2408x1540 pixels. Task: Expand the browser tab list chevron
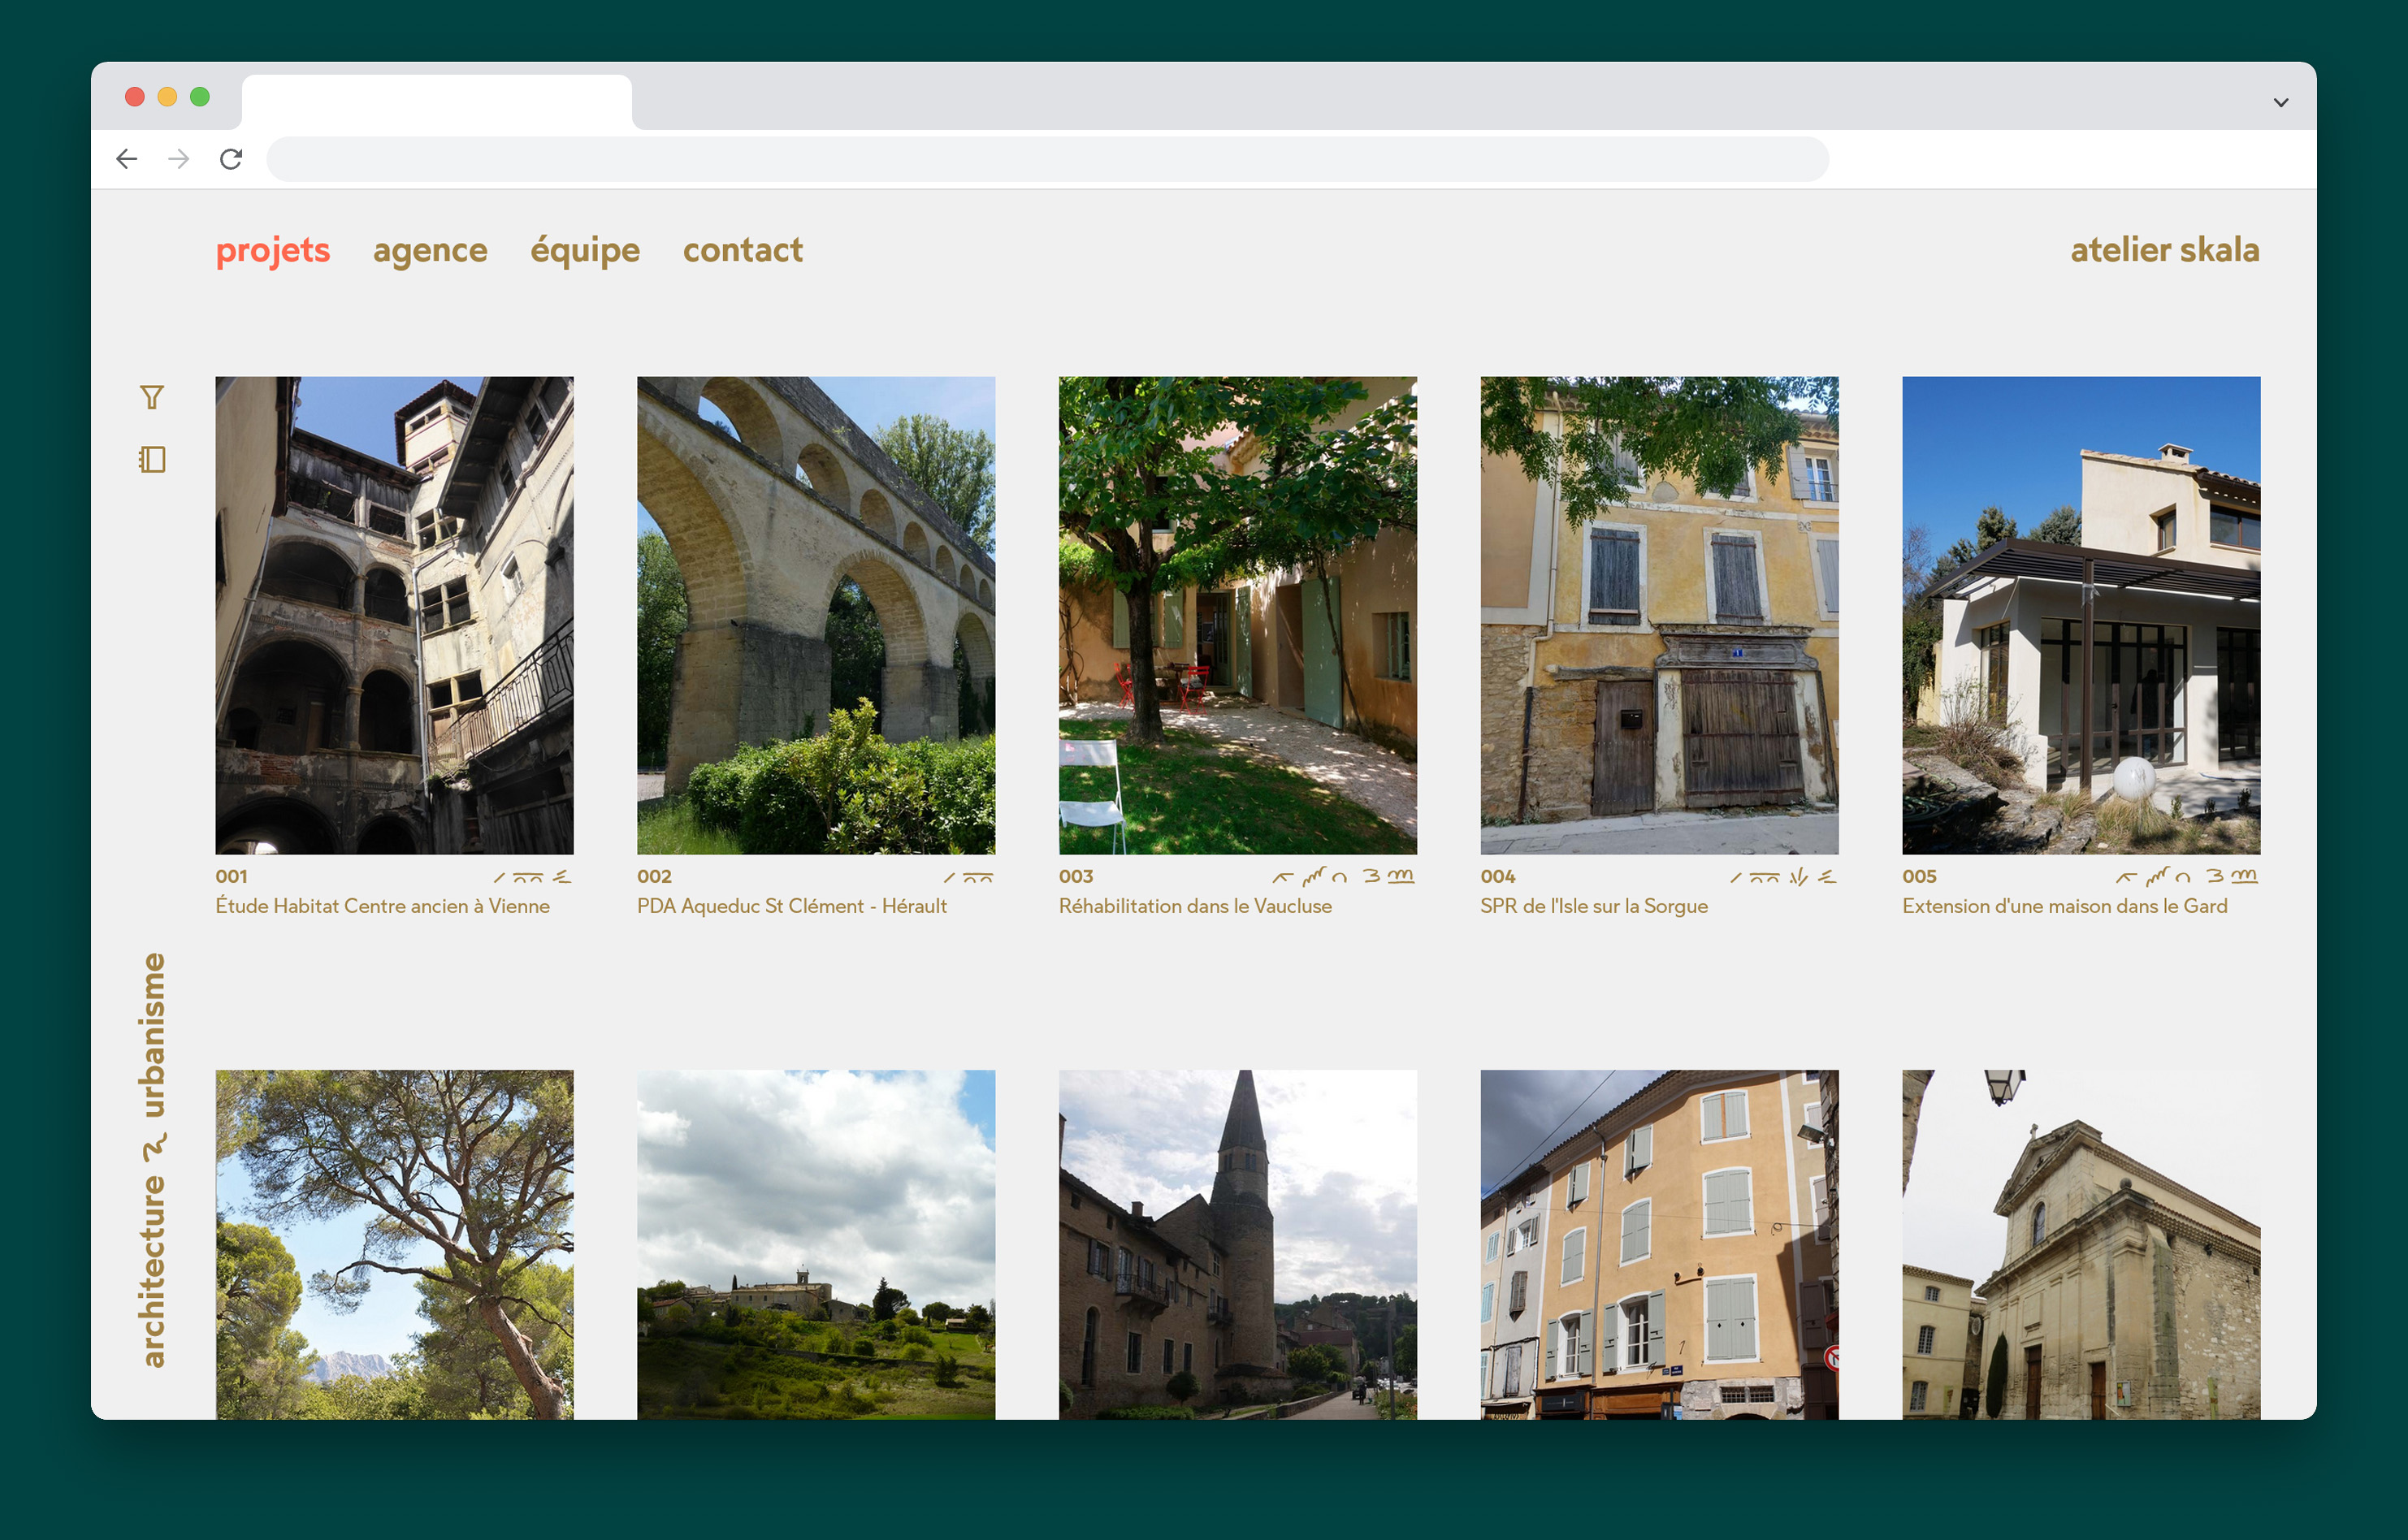2281,102
